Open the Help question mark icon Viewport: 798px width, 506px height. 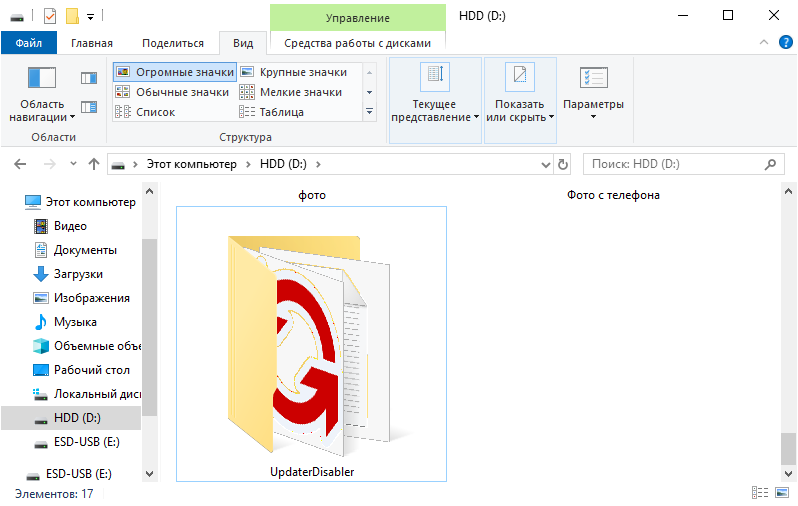(x=786, y=42)
